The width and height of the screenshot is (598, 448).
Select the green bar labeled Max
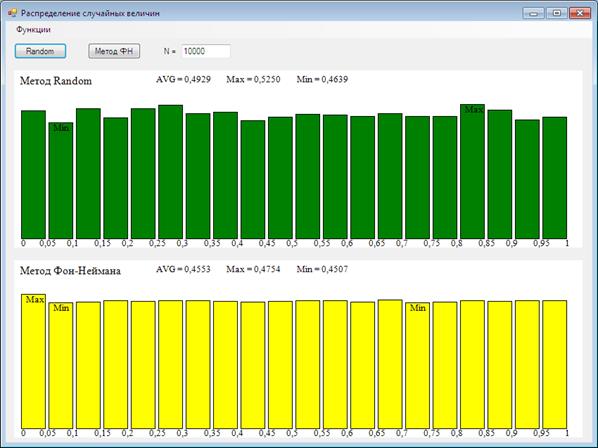[472, 171]
